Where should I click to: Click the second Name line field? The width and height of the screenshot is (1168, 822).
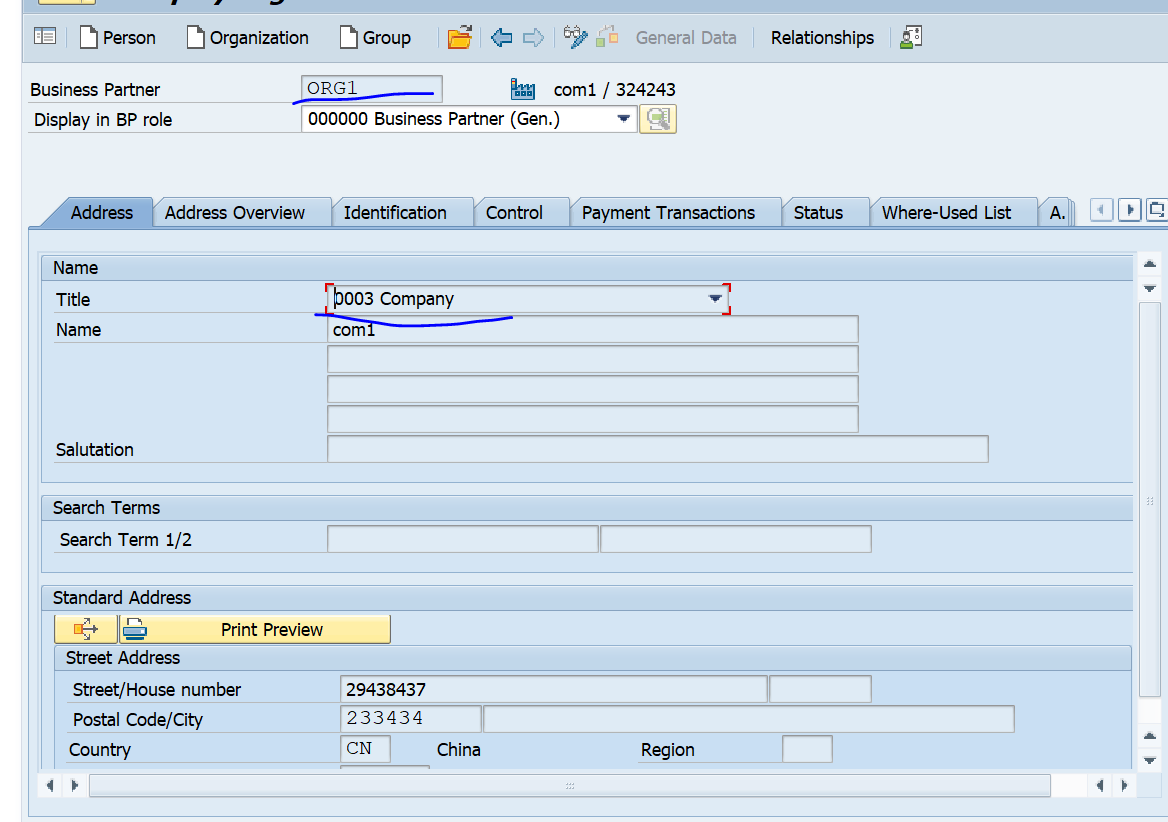point(593,359)
